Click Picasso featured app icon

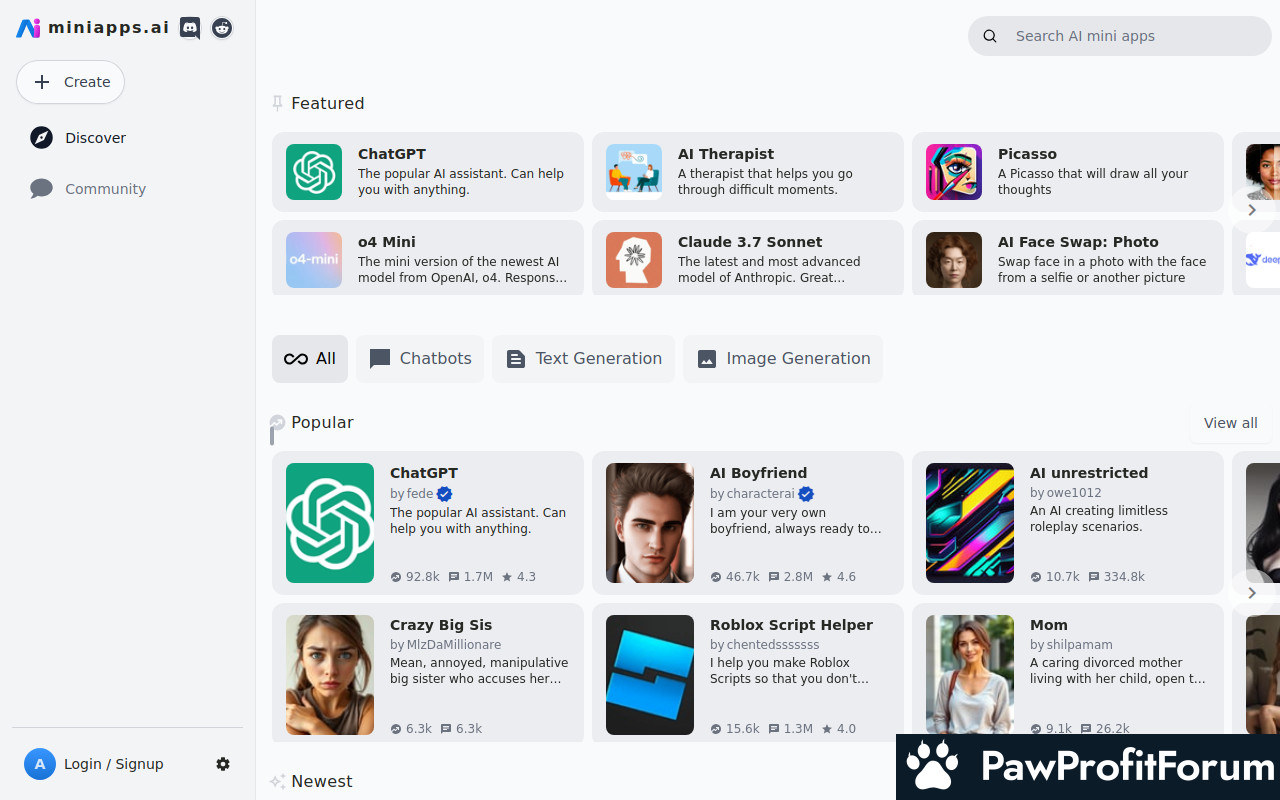tap(954, 172)
